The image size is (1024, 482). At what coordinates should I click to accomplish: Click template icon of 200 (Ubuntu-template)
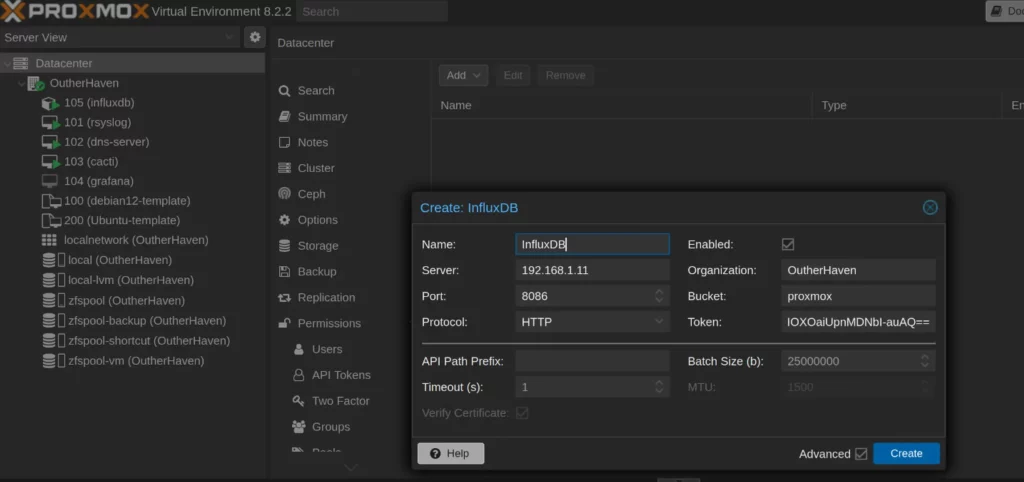(51, 221)
